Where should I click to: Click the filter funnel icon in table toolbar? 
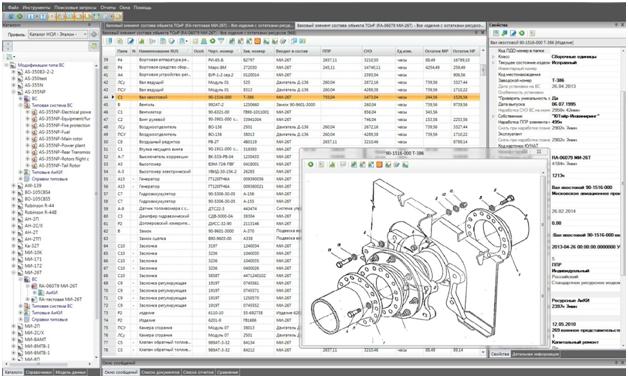(221, 41)
